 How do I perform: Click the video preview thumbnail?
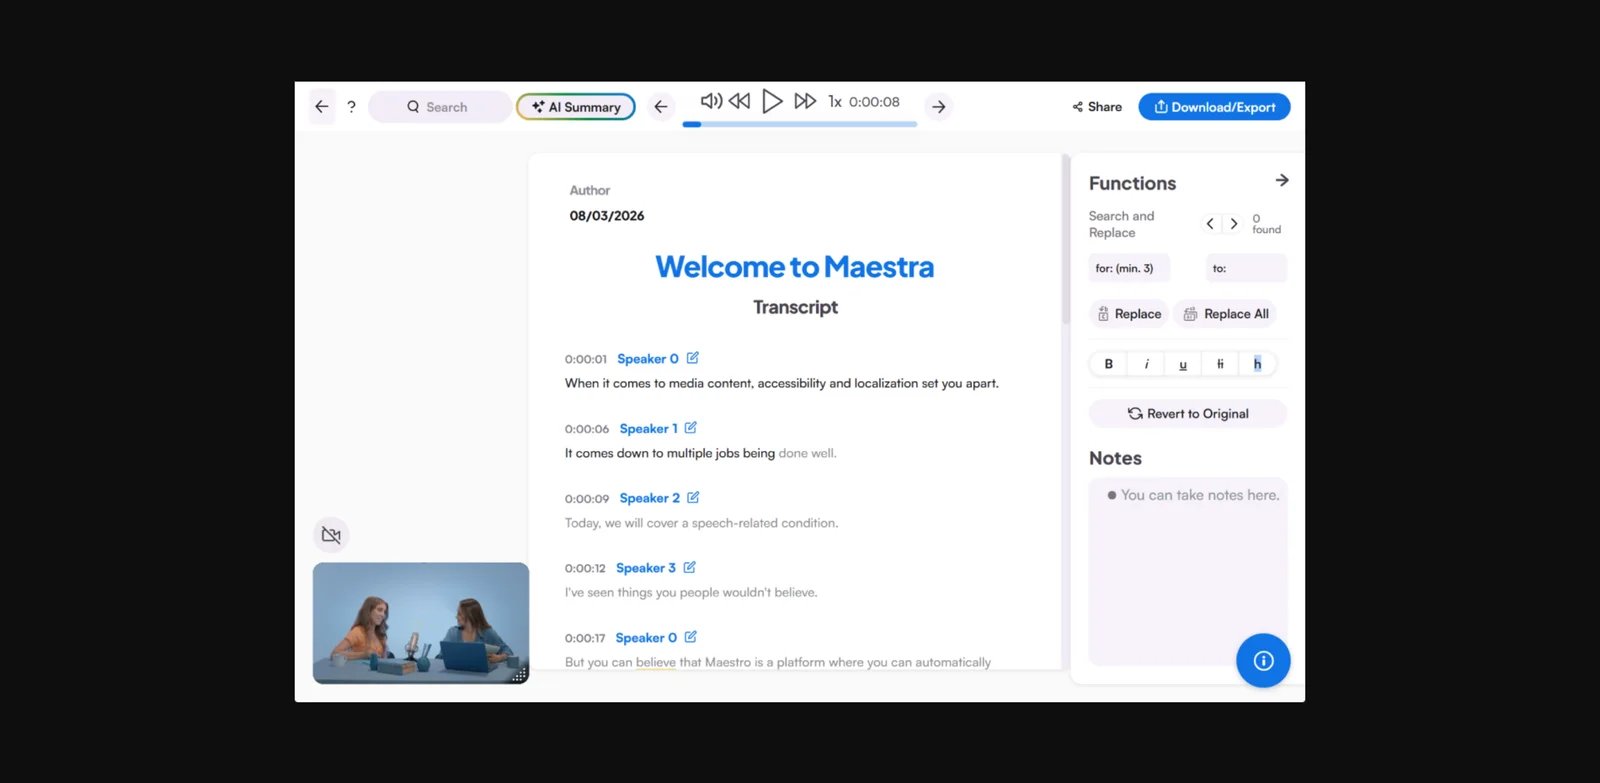click(421, 623)
